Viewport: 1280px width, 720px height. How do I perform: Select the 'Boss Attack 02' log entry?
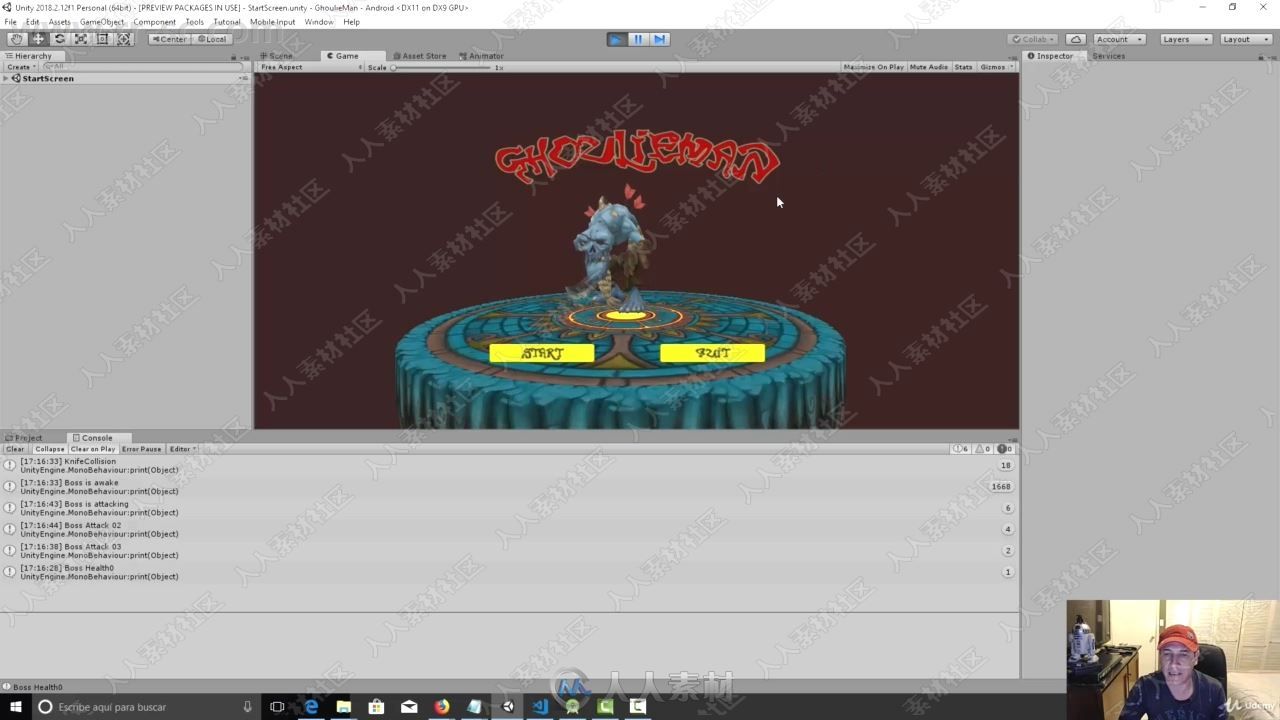[509, 529]
